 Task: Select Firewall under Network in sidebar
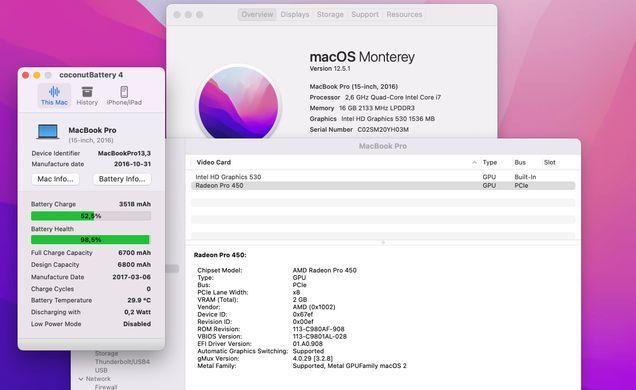coord(106,387)
